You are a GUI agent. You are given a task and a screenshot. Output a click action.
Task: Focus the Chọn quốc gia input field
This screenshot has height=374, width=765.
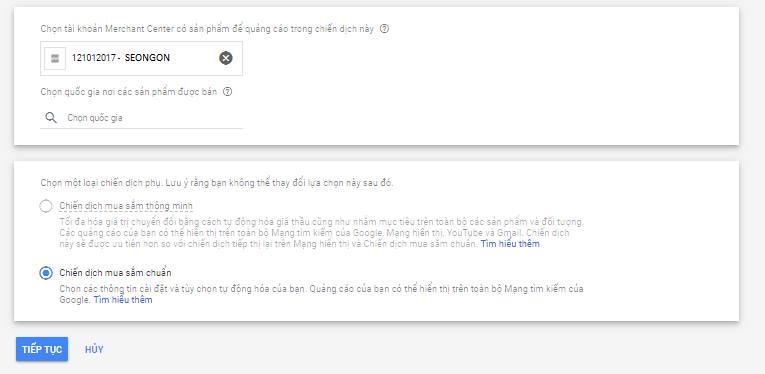(141, 118)
